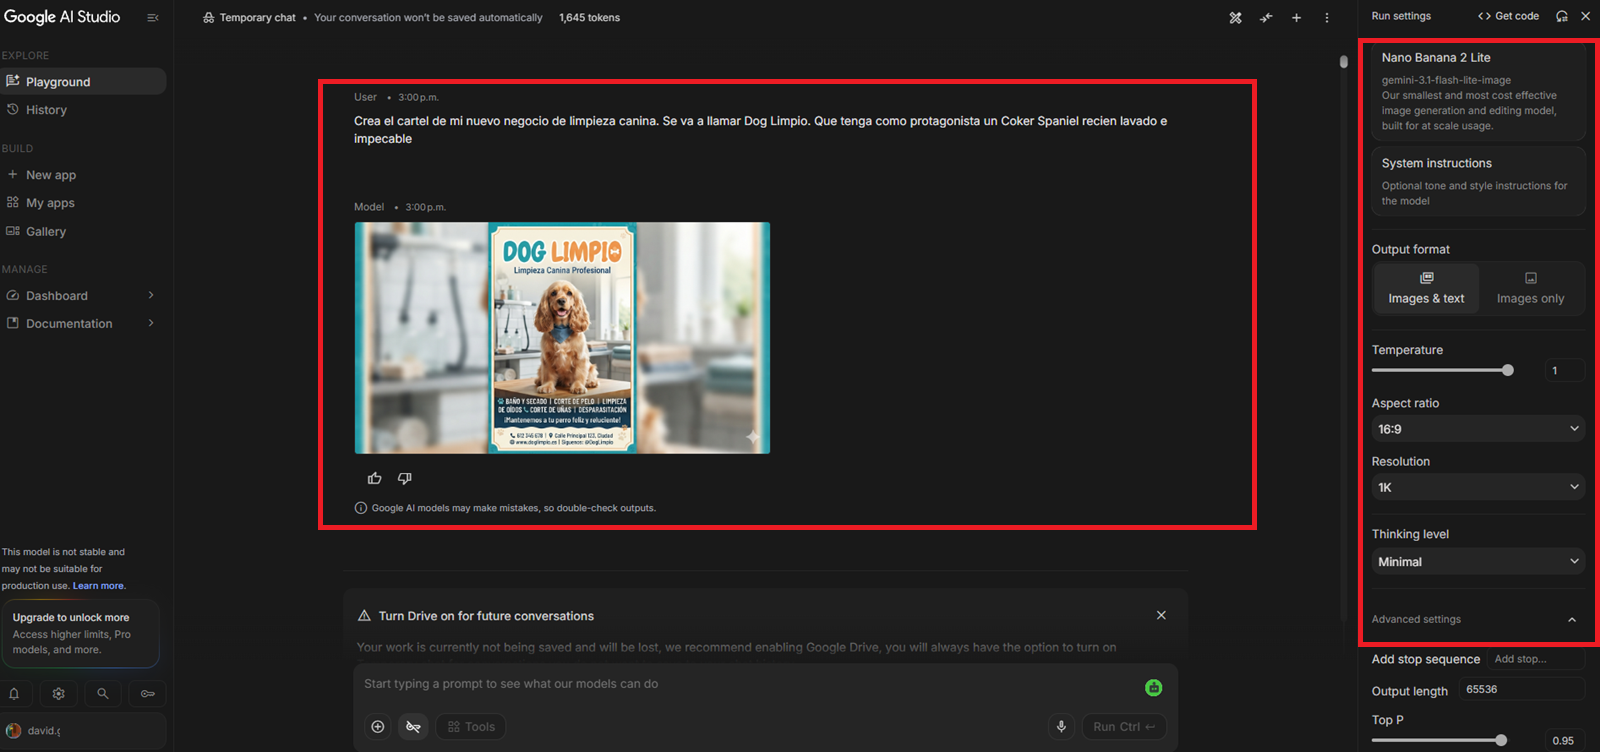This screenshot has width=1600, height=752.
Task: Click the incognito Temporary chat icon
Action: pyautogui.click(x=209, y=18)
